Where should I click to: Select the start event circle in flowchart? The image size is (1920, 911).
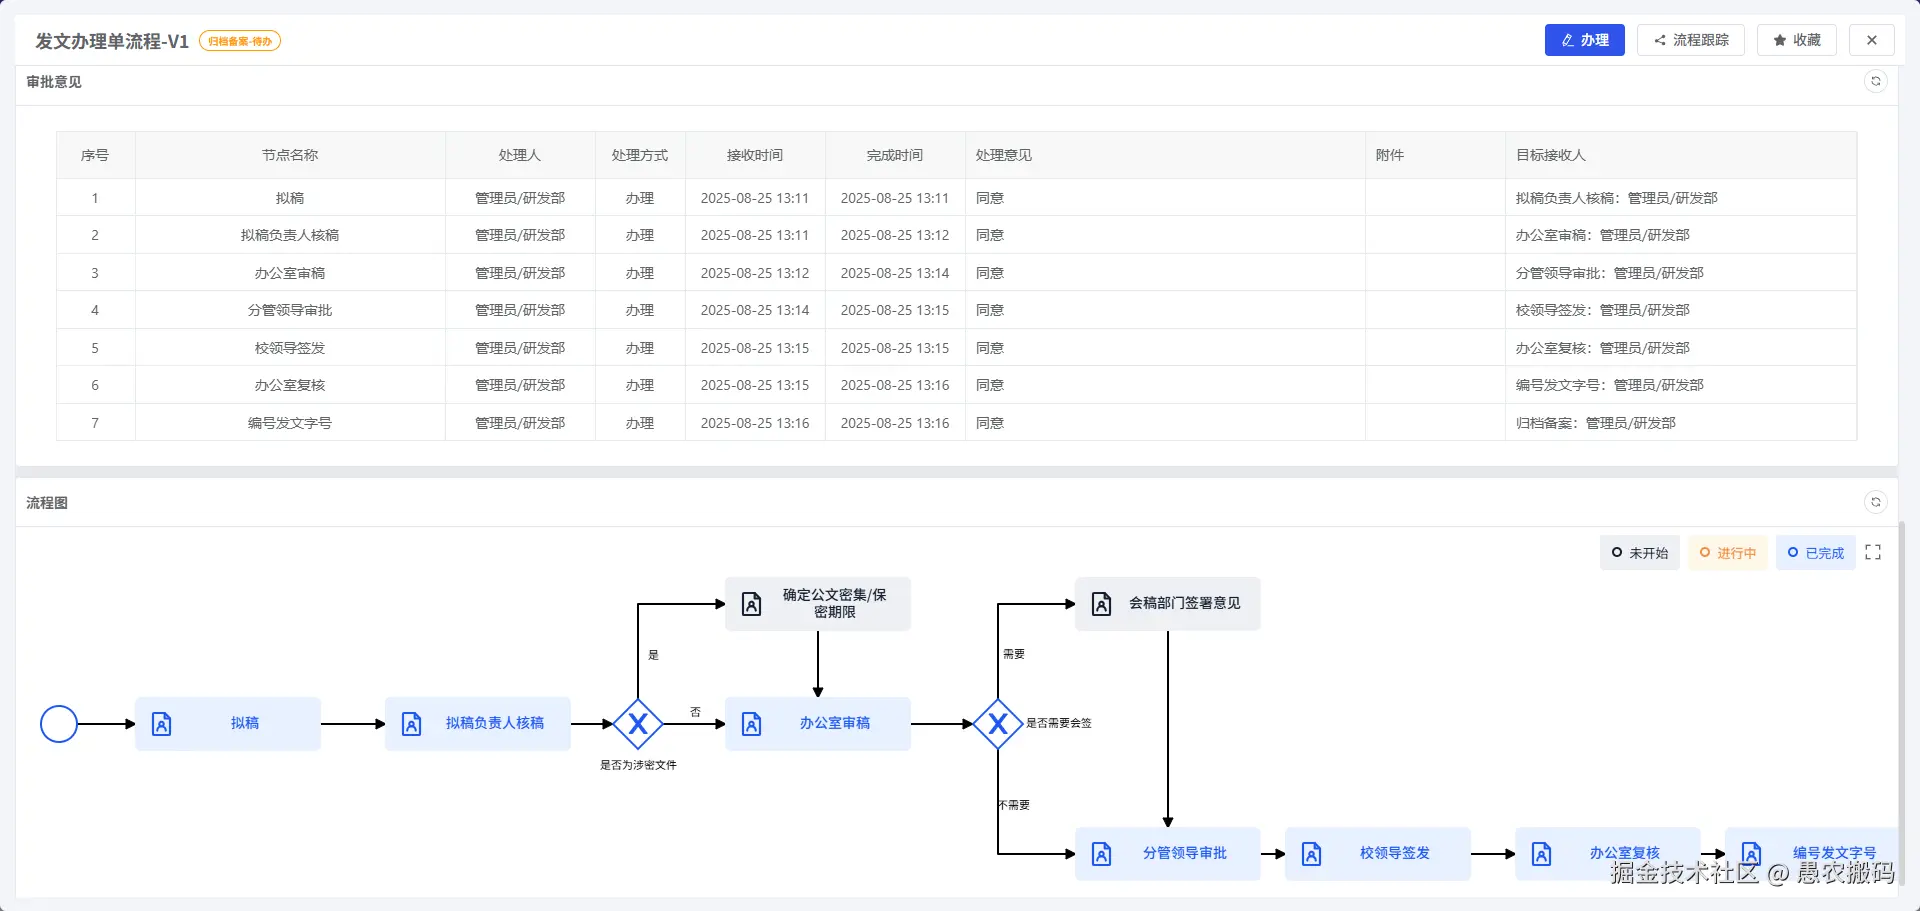point(59,724)
